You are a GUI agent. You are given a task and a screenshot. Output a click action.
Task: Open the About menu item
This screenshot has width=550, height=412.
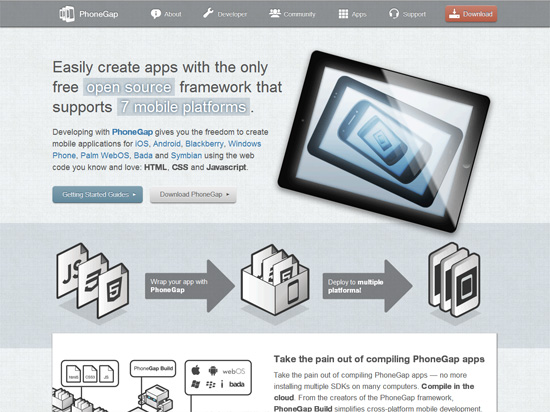click(166, 14)
